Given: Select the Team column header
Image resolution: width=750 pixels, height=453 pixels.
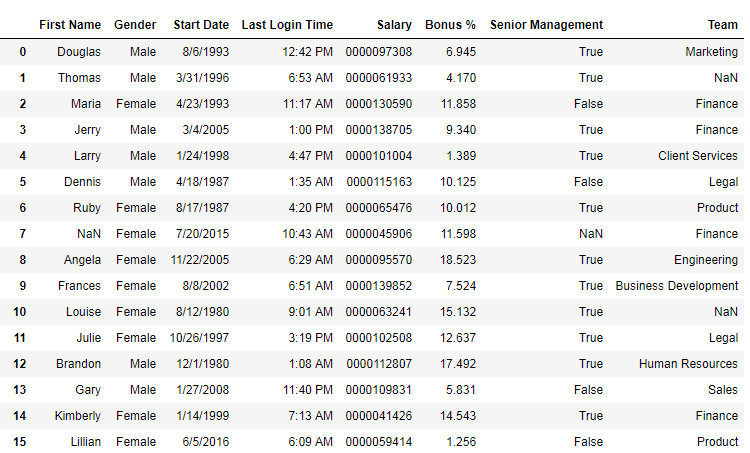Looking at the screenshot, I should pyautogui.click(x=721, y=24).
